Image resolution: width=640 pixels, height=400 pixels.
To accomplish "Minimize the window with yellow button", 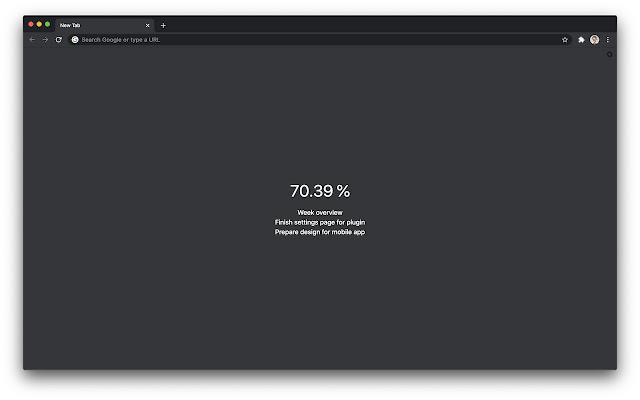I will point(39,24).
